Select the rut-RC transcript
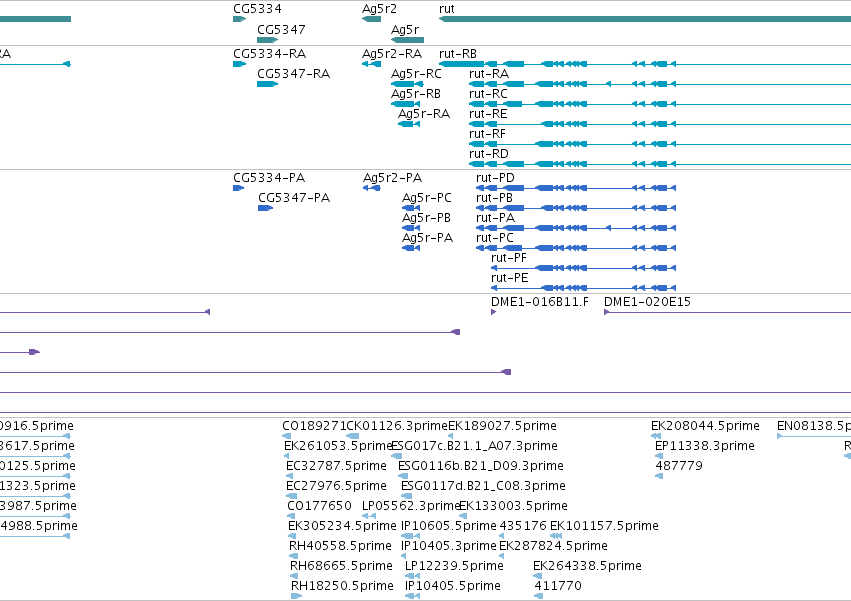The image size is (851, 601). click(x=660, y=104)
